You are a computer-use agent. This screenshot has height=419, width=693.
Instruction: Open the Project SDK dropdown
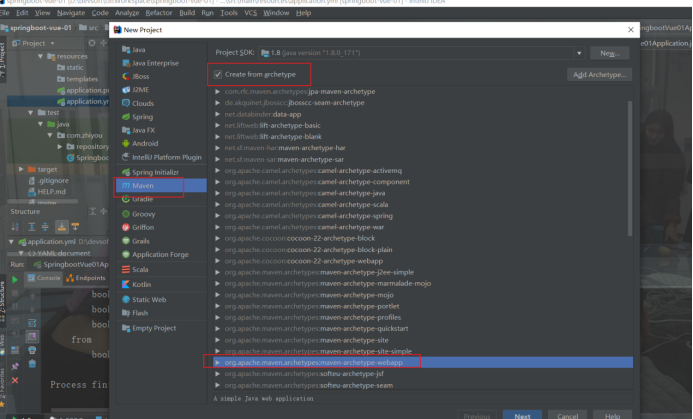(x=579, y=53)
